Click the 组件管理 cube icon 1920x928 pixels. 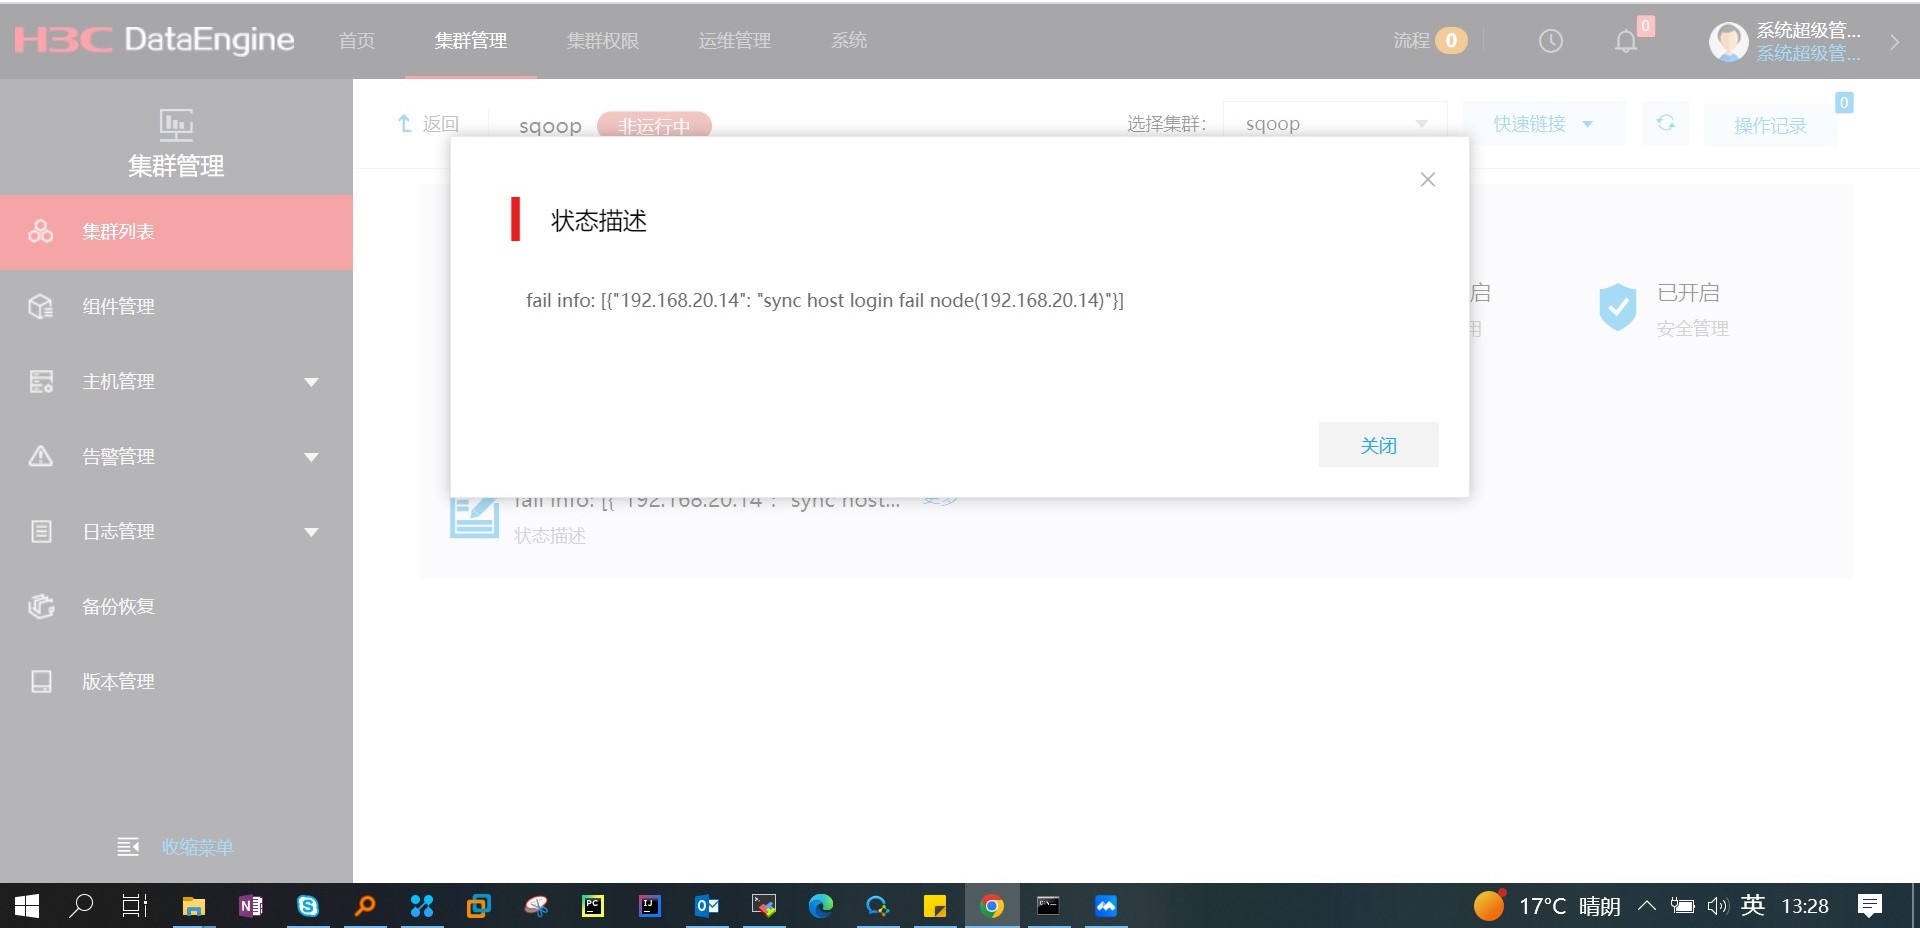(41, 307)
